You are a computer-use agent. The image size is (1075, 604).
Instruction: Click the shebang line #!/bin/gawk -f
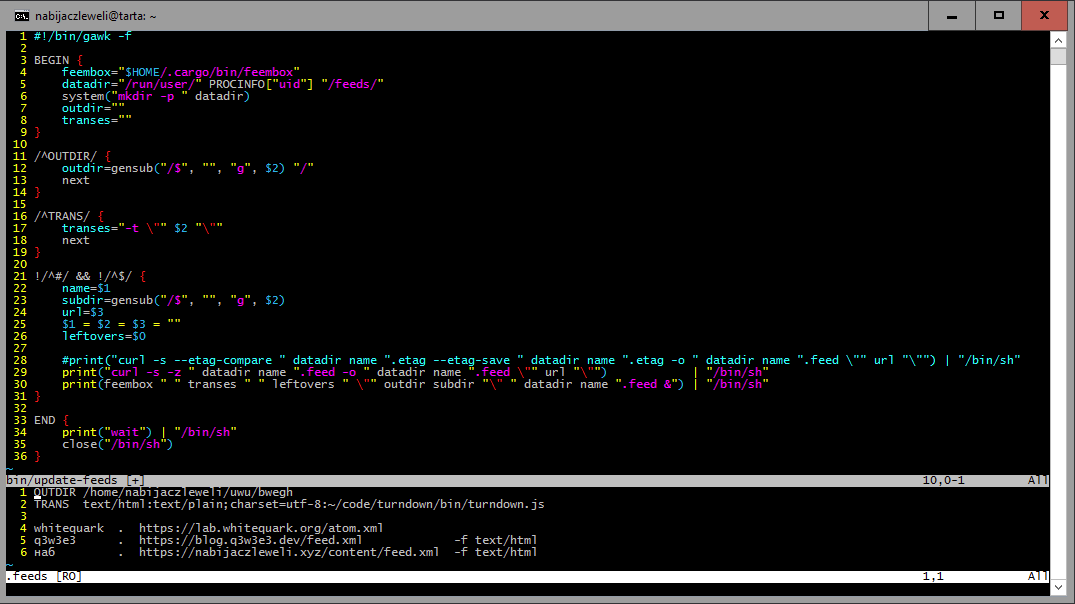click(82, 36)
